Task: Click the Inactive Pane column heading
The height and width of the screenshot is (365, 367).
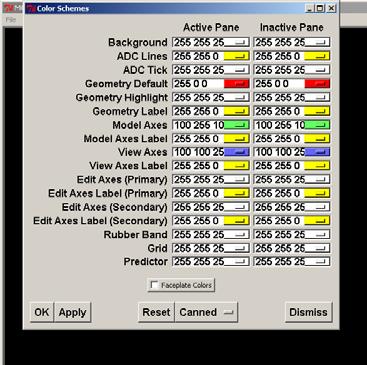Action: pos(292,27)
